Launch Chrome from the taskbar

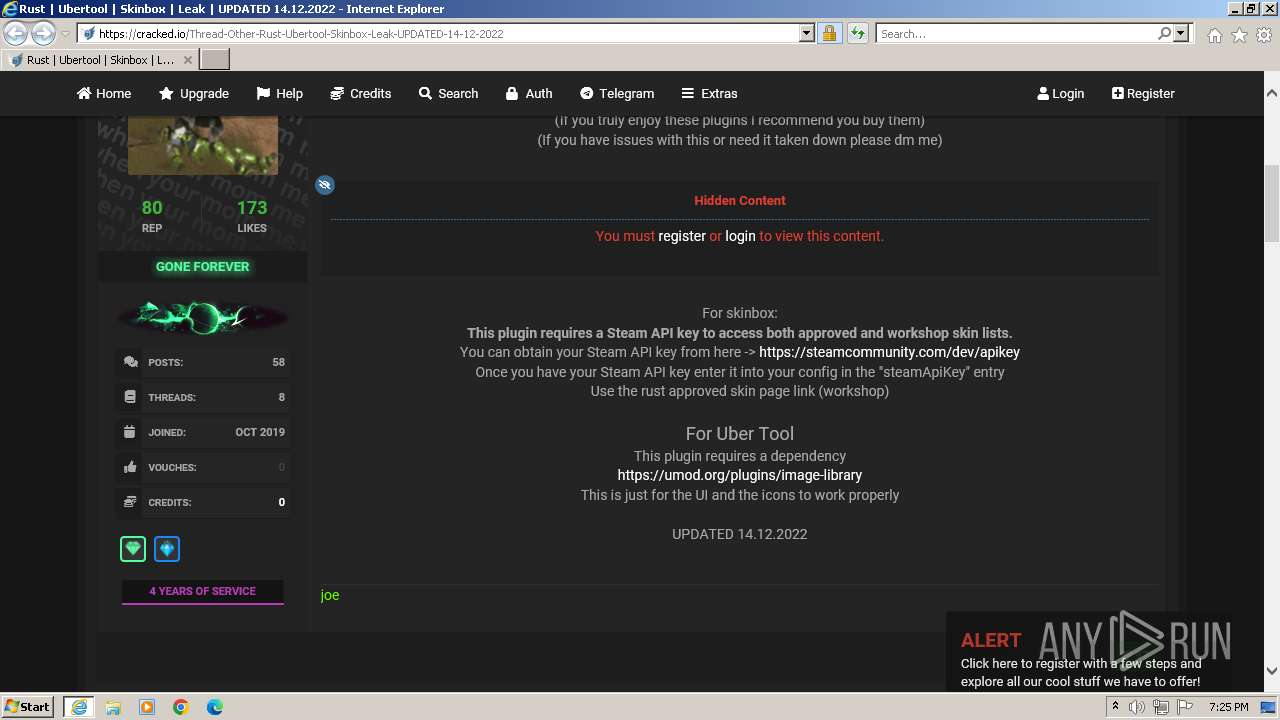point(181,706)
